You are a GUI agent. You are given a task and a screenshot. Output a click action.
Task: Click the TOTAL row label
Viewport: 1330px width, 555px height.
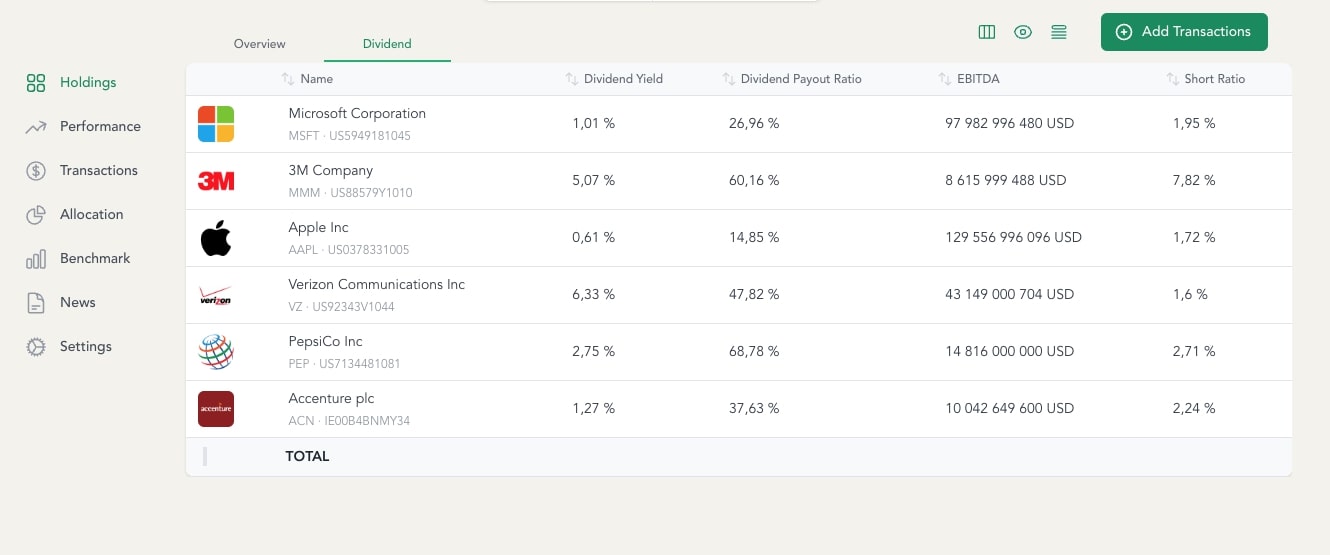(307, 457)
